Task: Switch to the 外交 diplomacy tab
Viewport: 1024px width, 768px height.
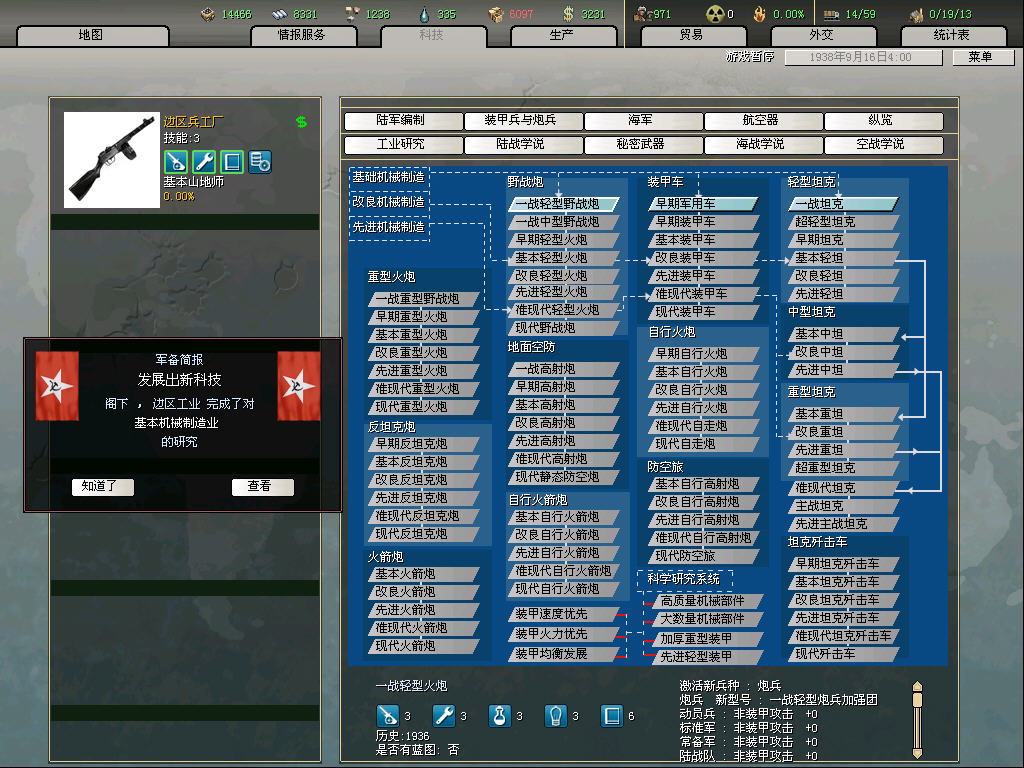Action: 823,35
